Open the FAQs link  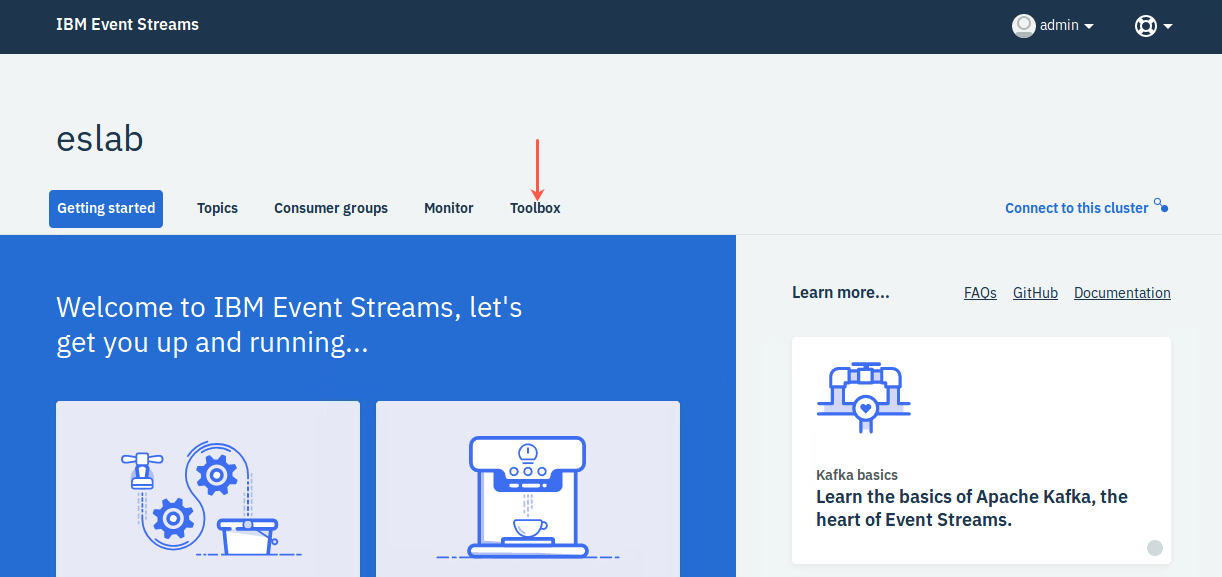[x=980, y=293]
